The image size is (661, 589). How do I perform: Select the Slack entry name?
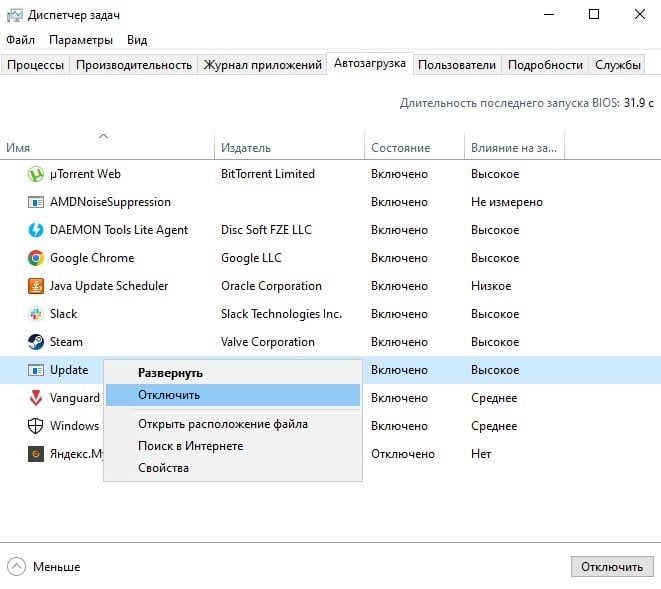[64, 314]
